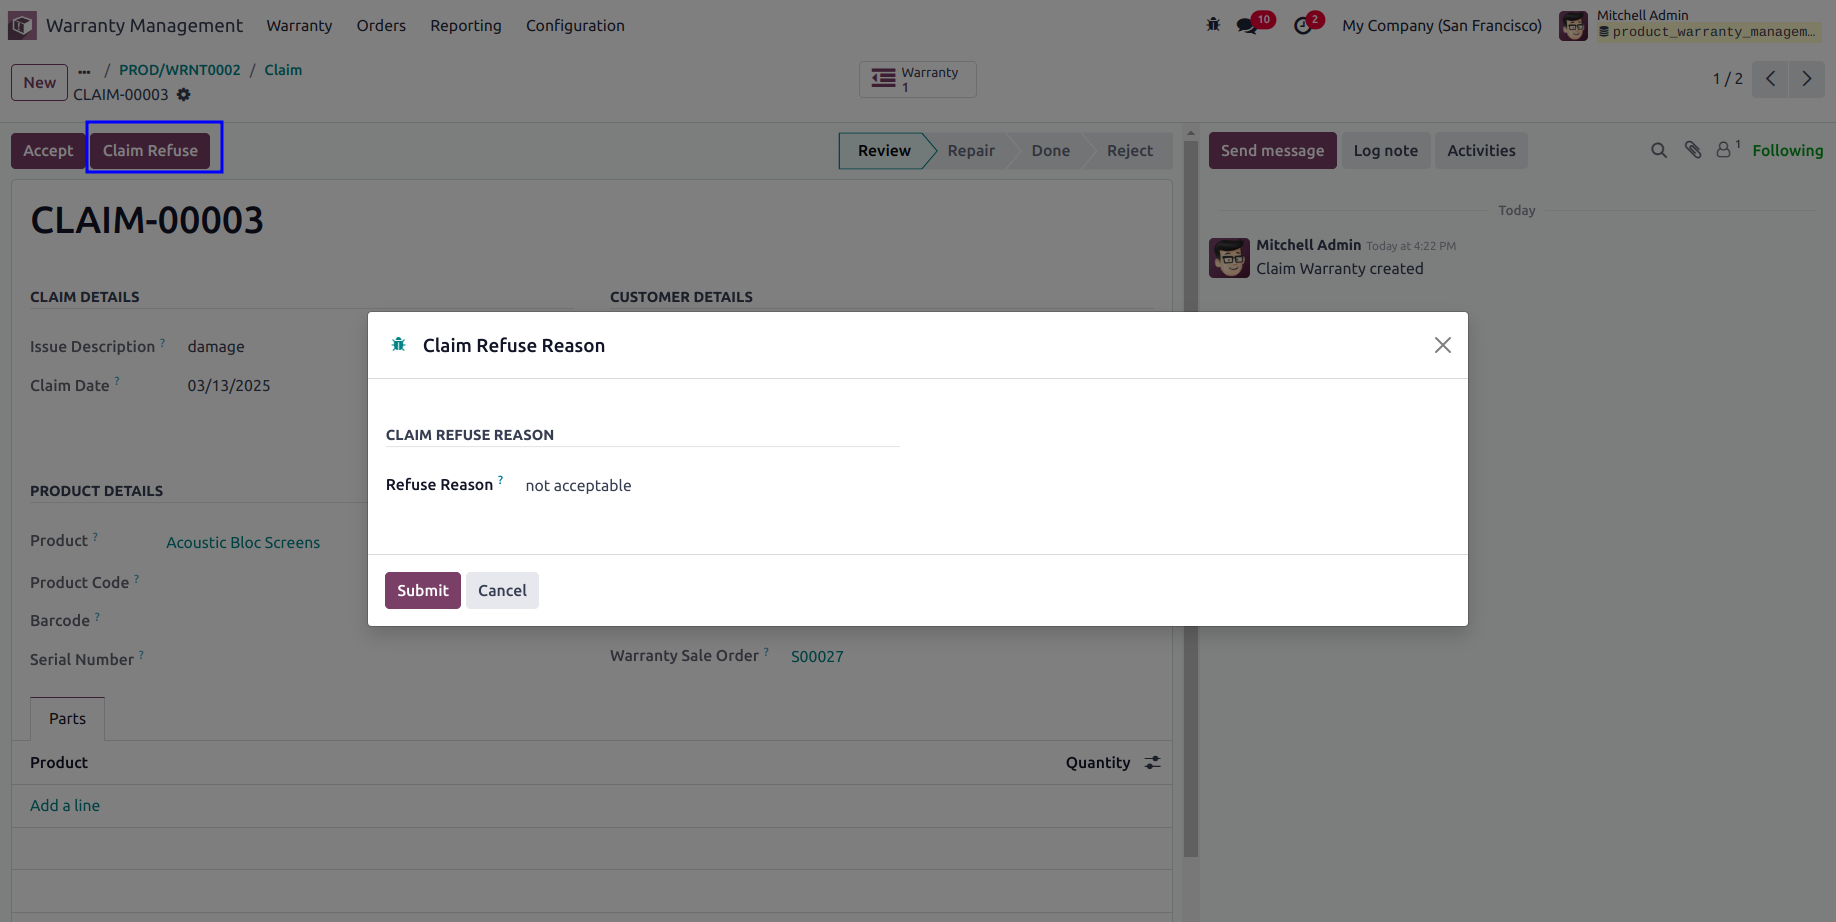Submit the refuse reason
The height and width of the screenshot is (922, 1836).
[x=423, y=590]
